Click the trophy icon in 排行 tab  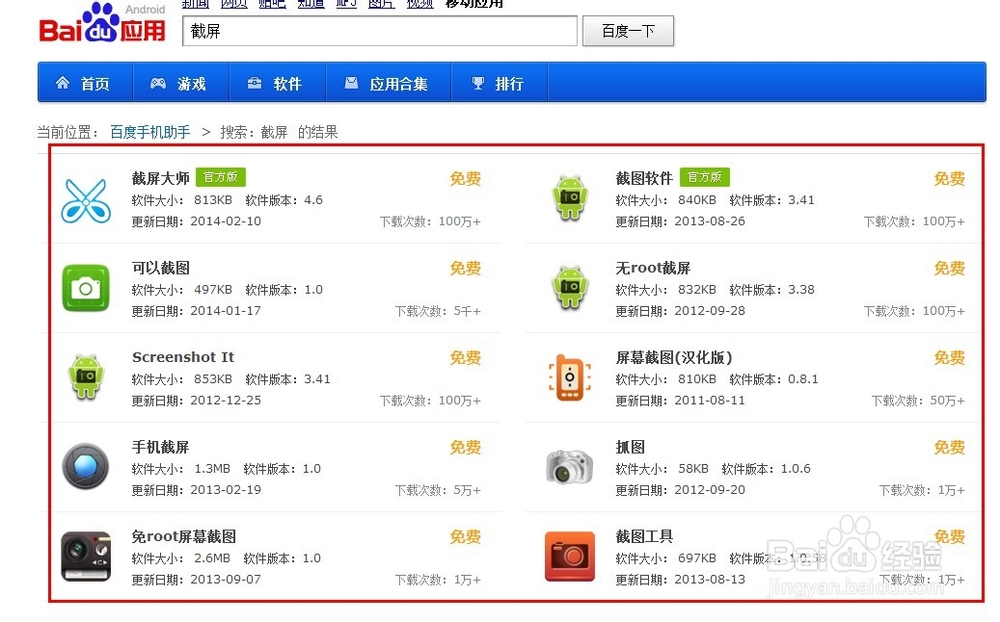coord(478,83)
